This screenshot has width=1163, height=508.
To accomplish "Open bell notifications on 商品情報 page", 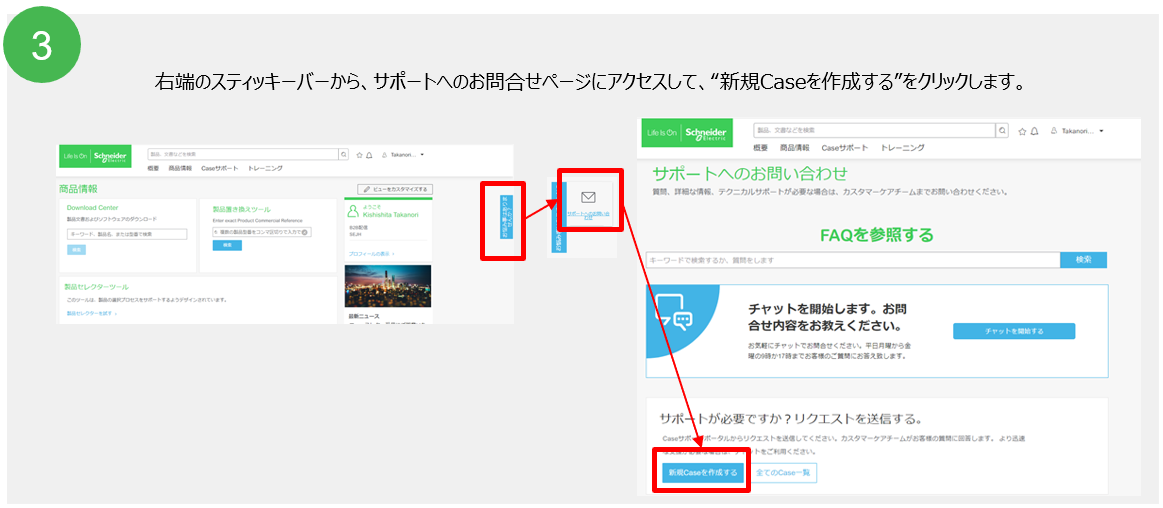I will point(369,156).
